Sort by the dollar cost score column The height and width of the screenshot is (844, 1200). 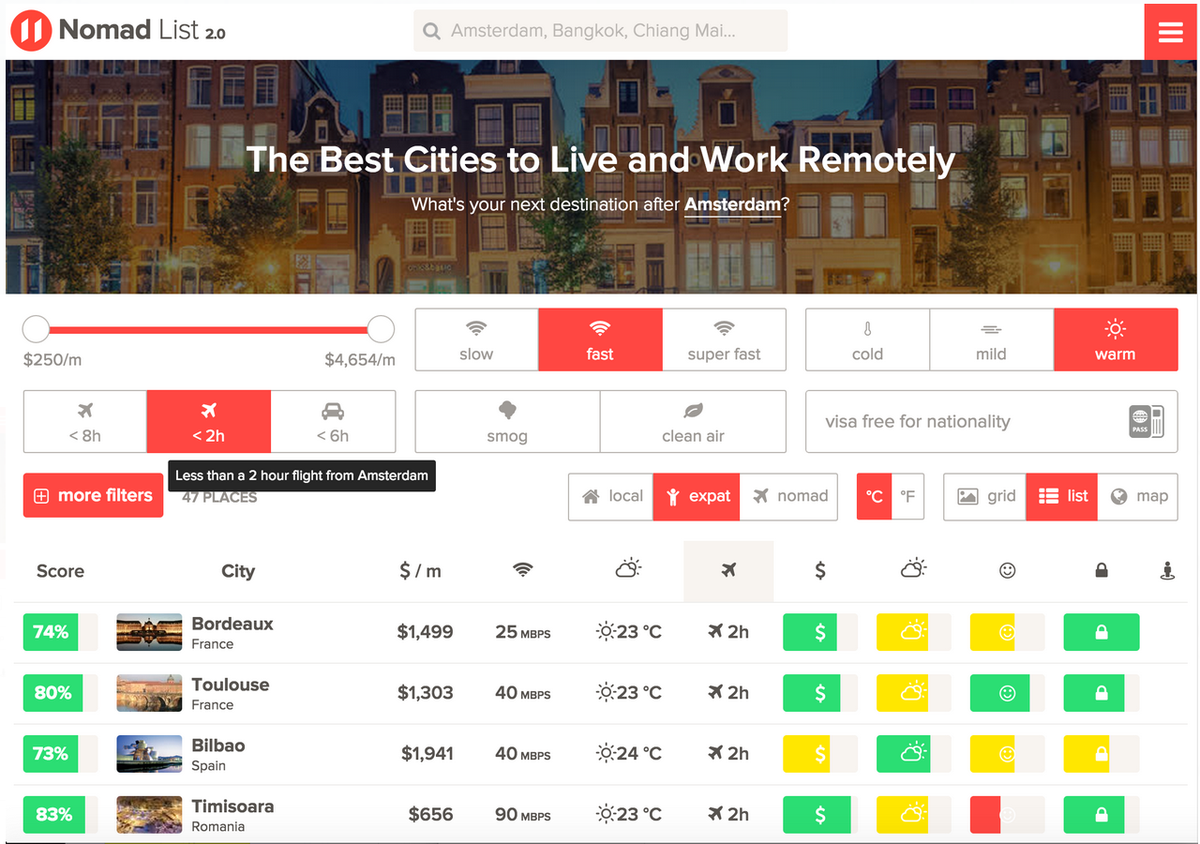click(x=820, y=571)
